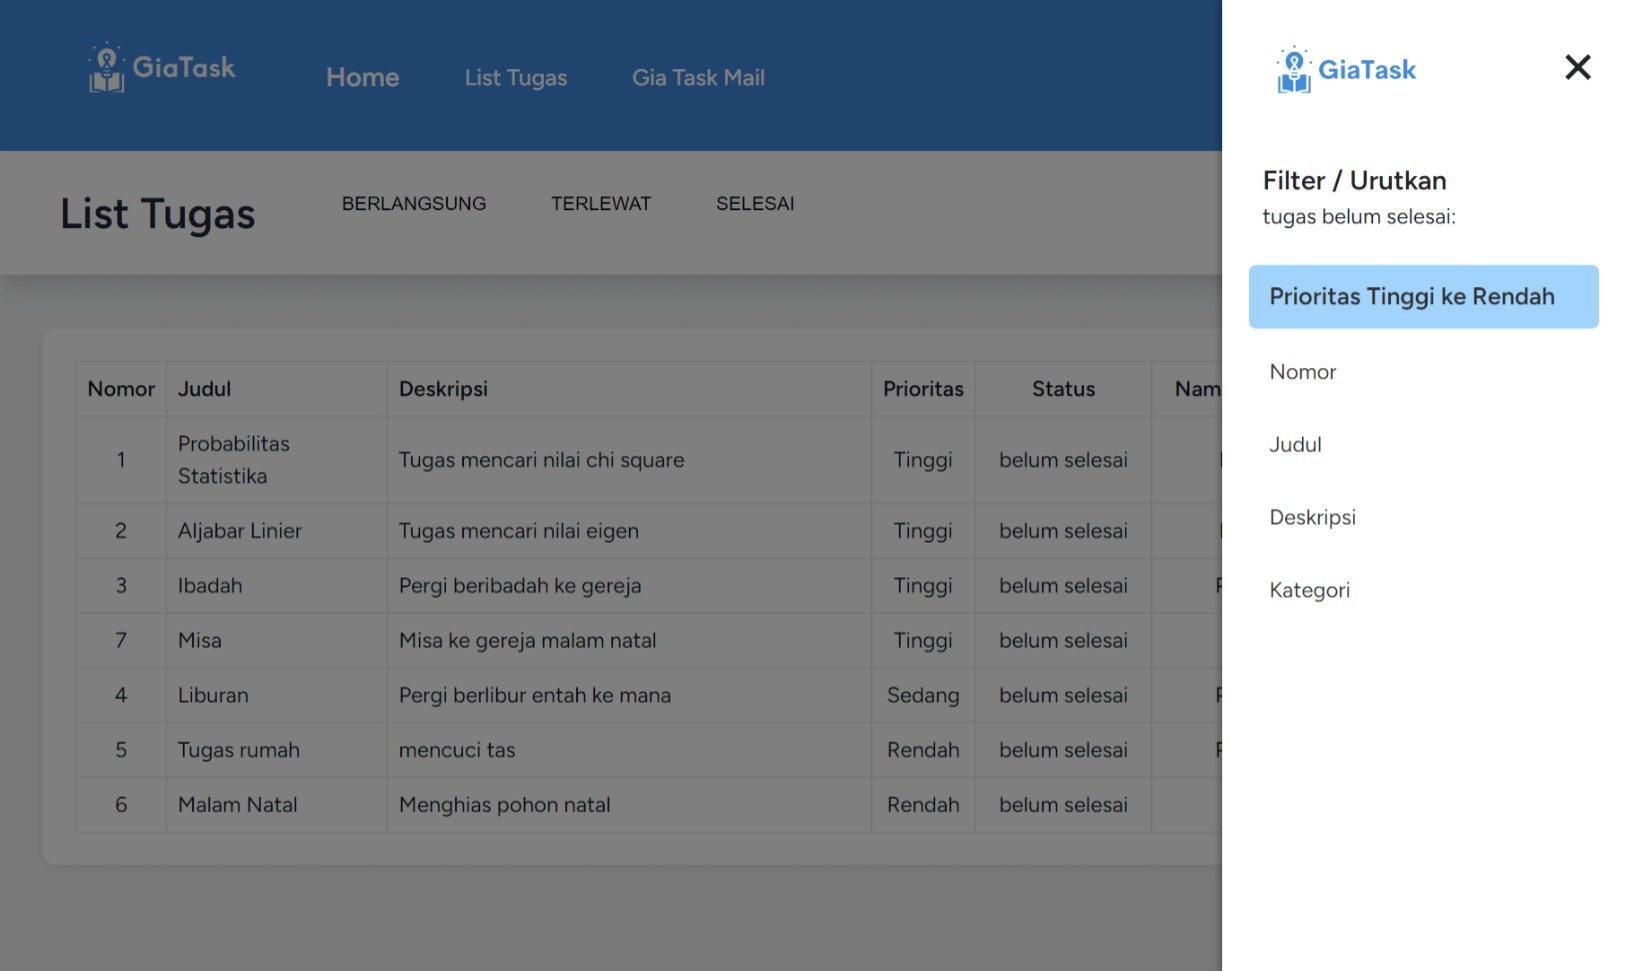Image resolution: width=1626 pixels, height=971 pixels.
Task: Click the Prioritas column header
Action: tap(922, 388)
